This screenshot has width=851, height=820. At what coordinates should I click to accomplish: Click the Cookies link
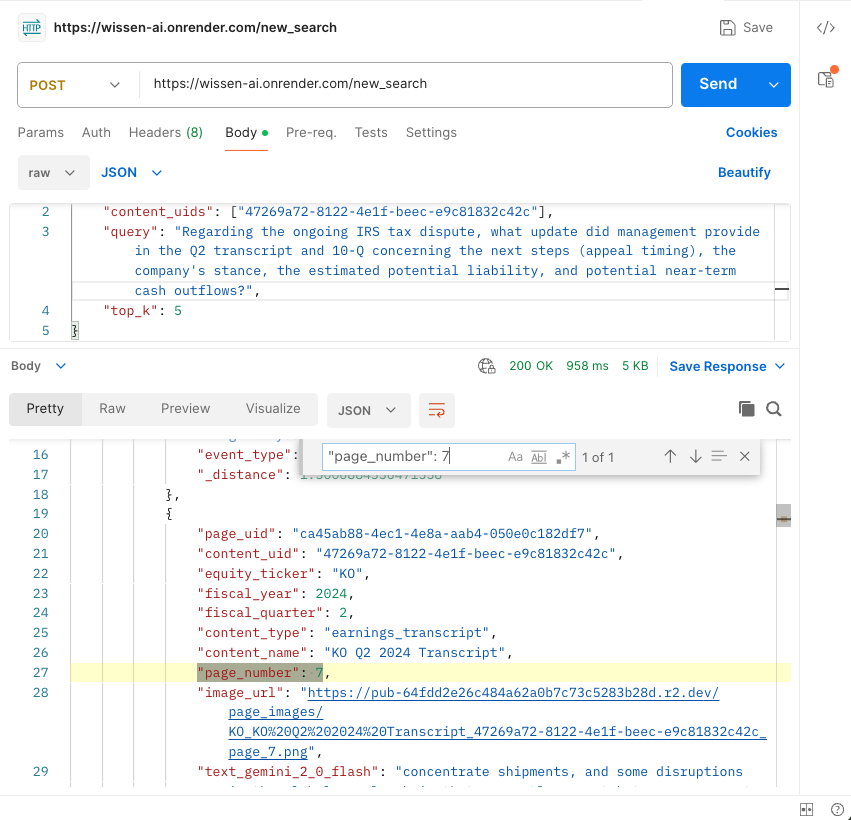[751, 132]
